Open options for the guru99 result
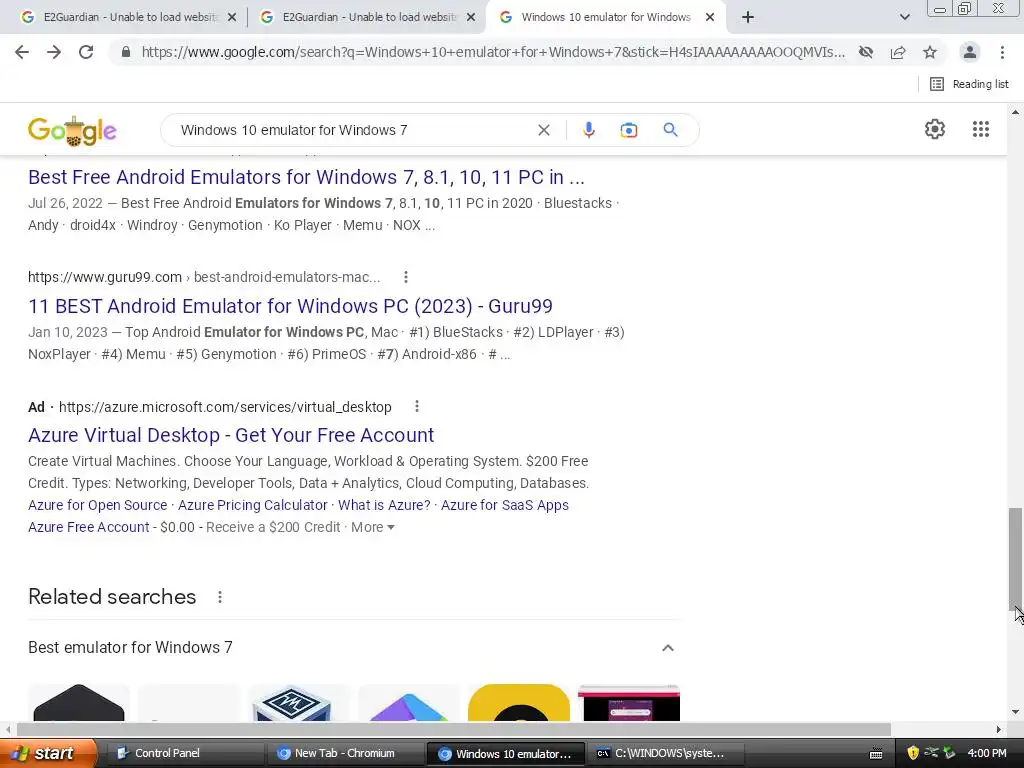The width and height of the screenshot is (1024, 768). coord(406,277)
